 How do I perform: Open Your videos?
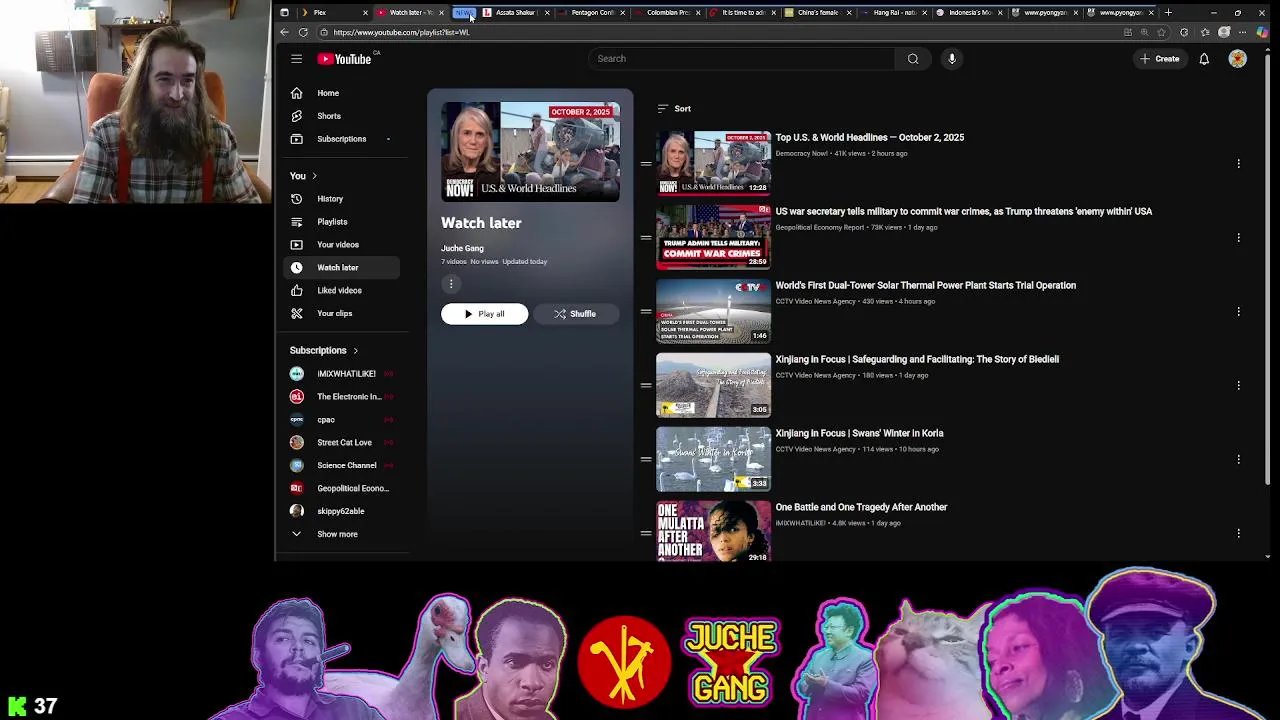[340, 245]
